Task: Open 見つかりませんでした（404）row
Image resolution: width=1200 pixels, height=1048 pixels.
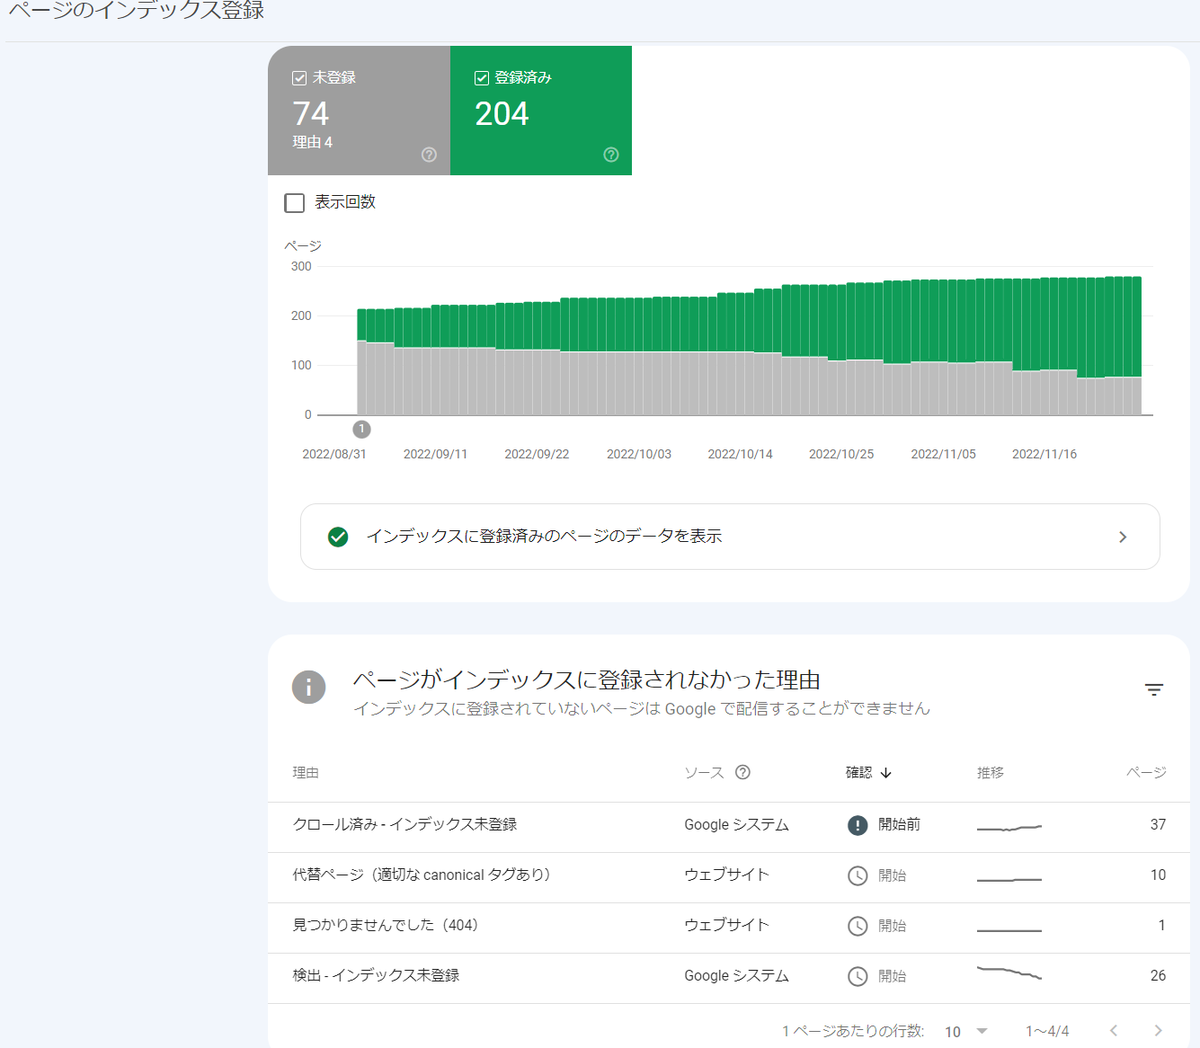Action: (x=729, y=926)
